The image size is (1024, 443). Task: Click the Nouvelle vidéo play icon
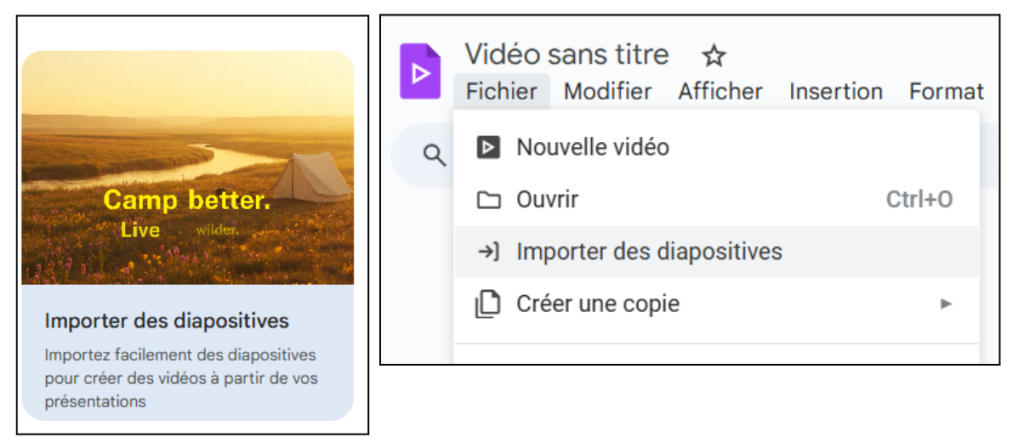(x=488, y=147)
